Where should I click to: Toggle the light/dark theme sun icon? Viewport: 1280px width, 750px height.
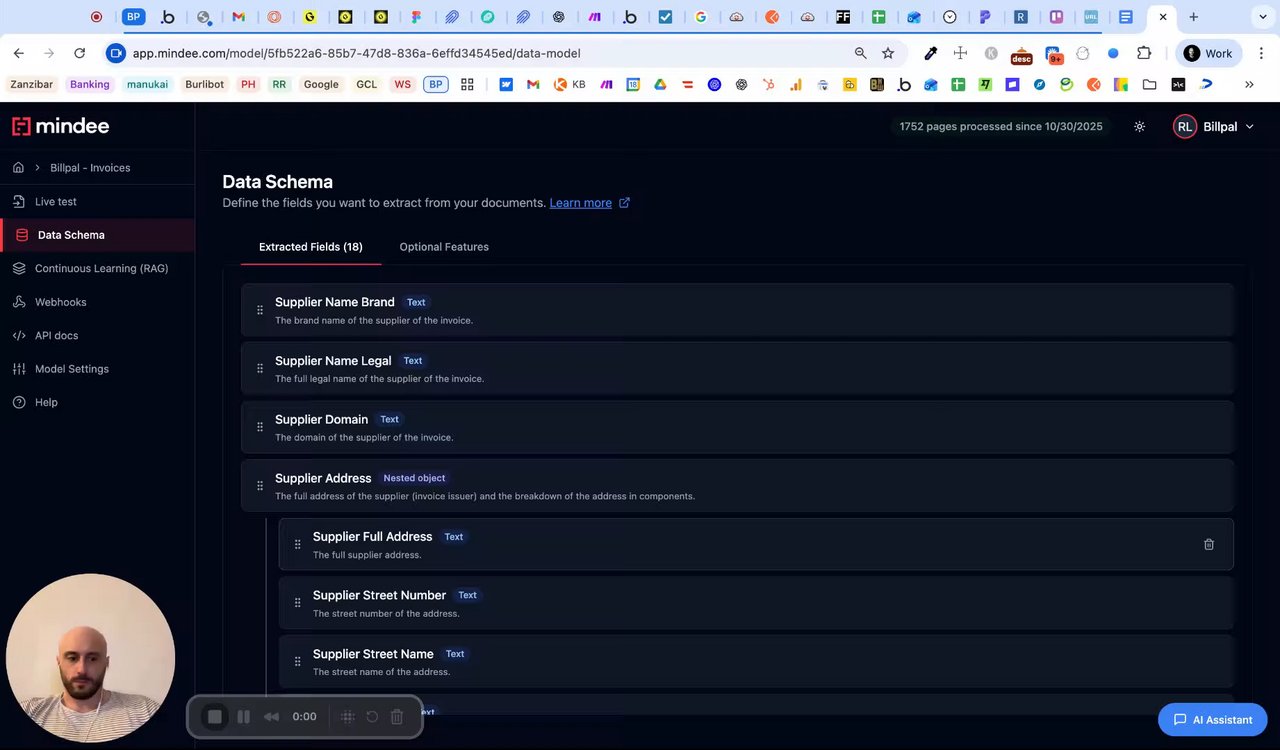click(x=1139, y=127)
